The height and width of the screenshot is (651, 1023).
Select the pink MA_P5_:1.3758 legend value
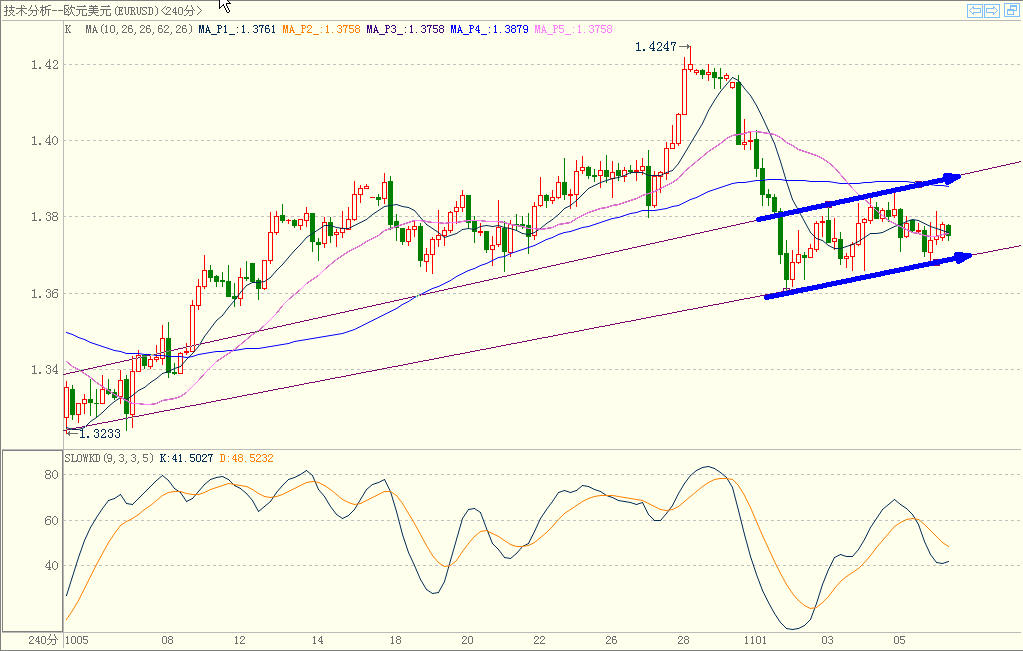click(x=573, y=29)
